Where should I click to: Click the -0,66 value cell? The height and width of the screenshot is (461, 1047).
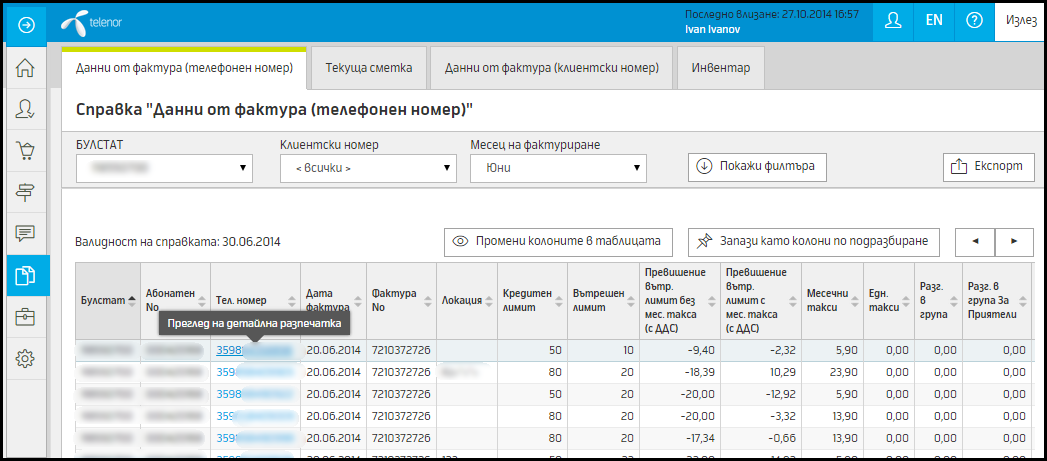[x=761, y=438]
